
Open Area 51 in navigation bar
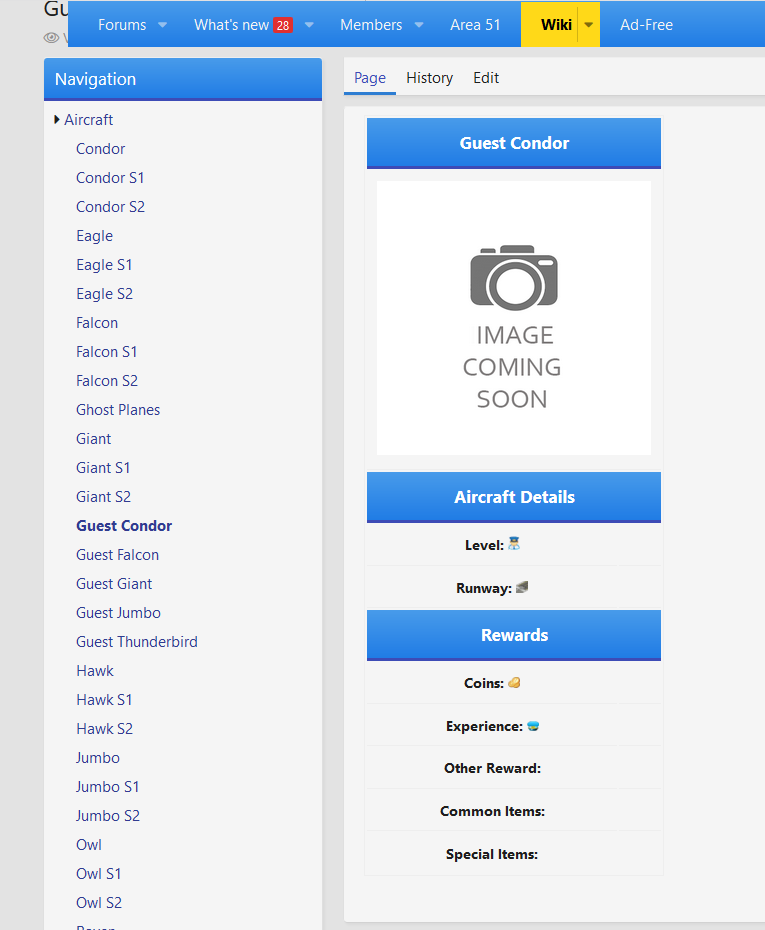tap(475, 25)
